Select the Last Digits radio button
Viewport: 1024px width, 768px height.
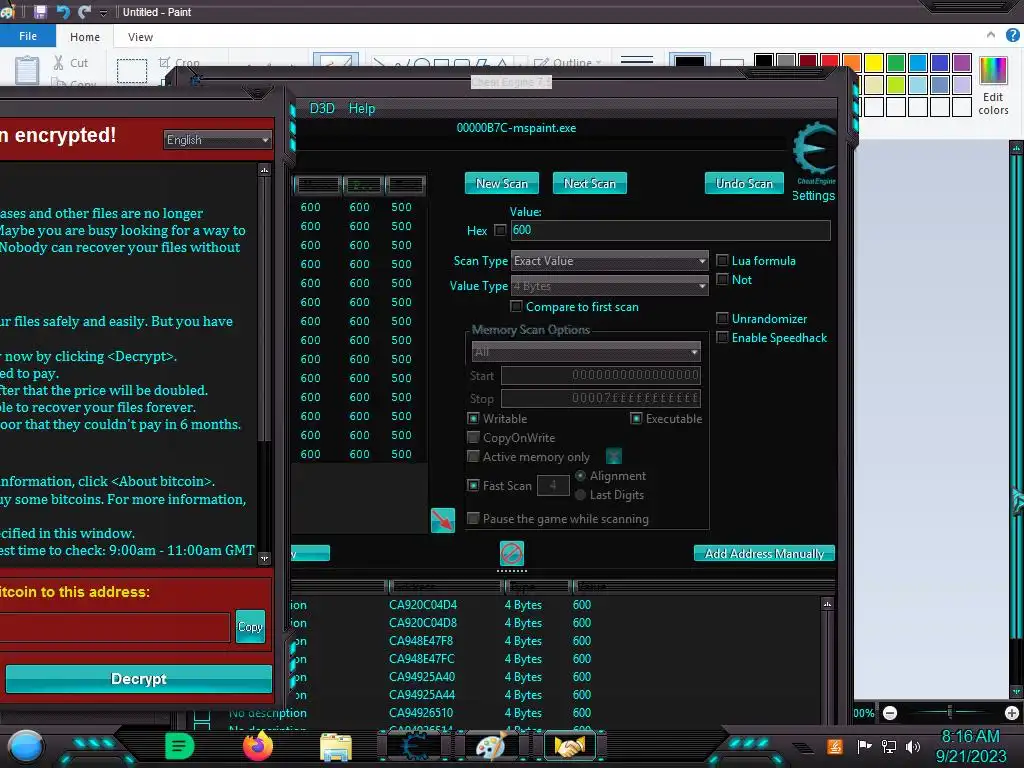click(x=580, y=495)
